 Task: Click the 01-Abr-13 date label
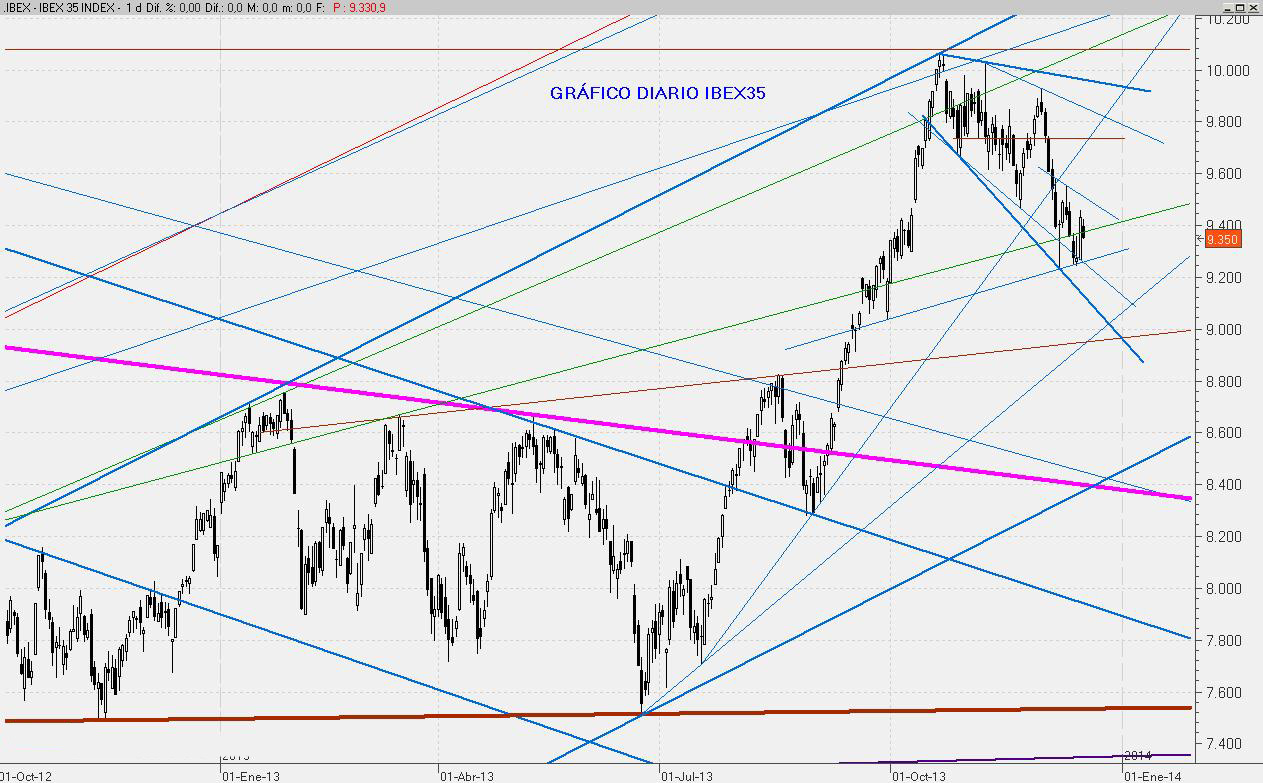click(x=467, y=775)
